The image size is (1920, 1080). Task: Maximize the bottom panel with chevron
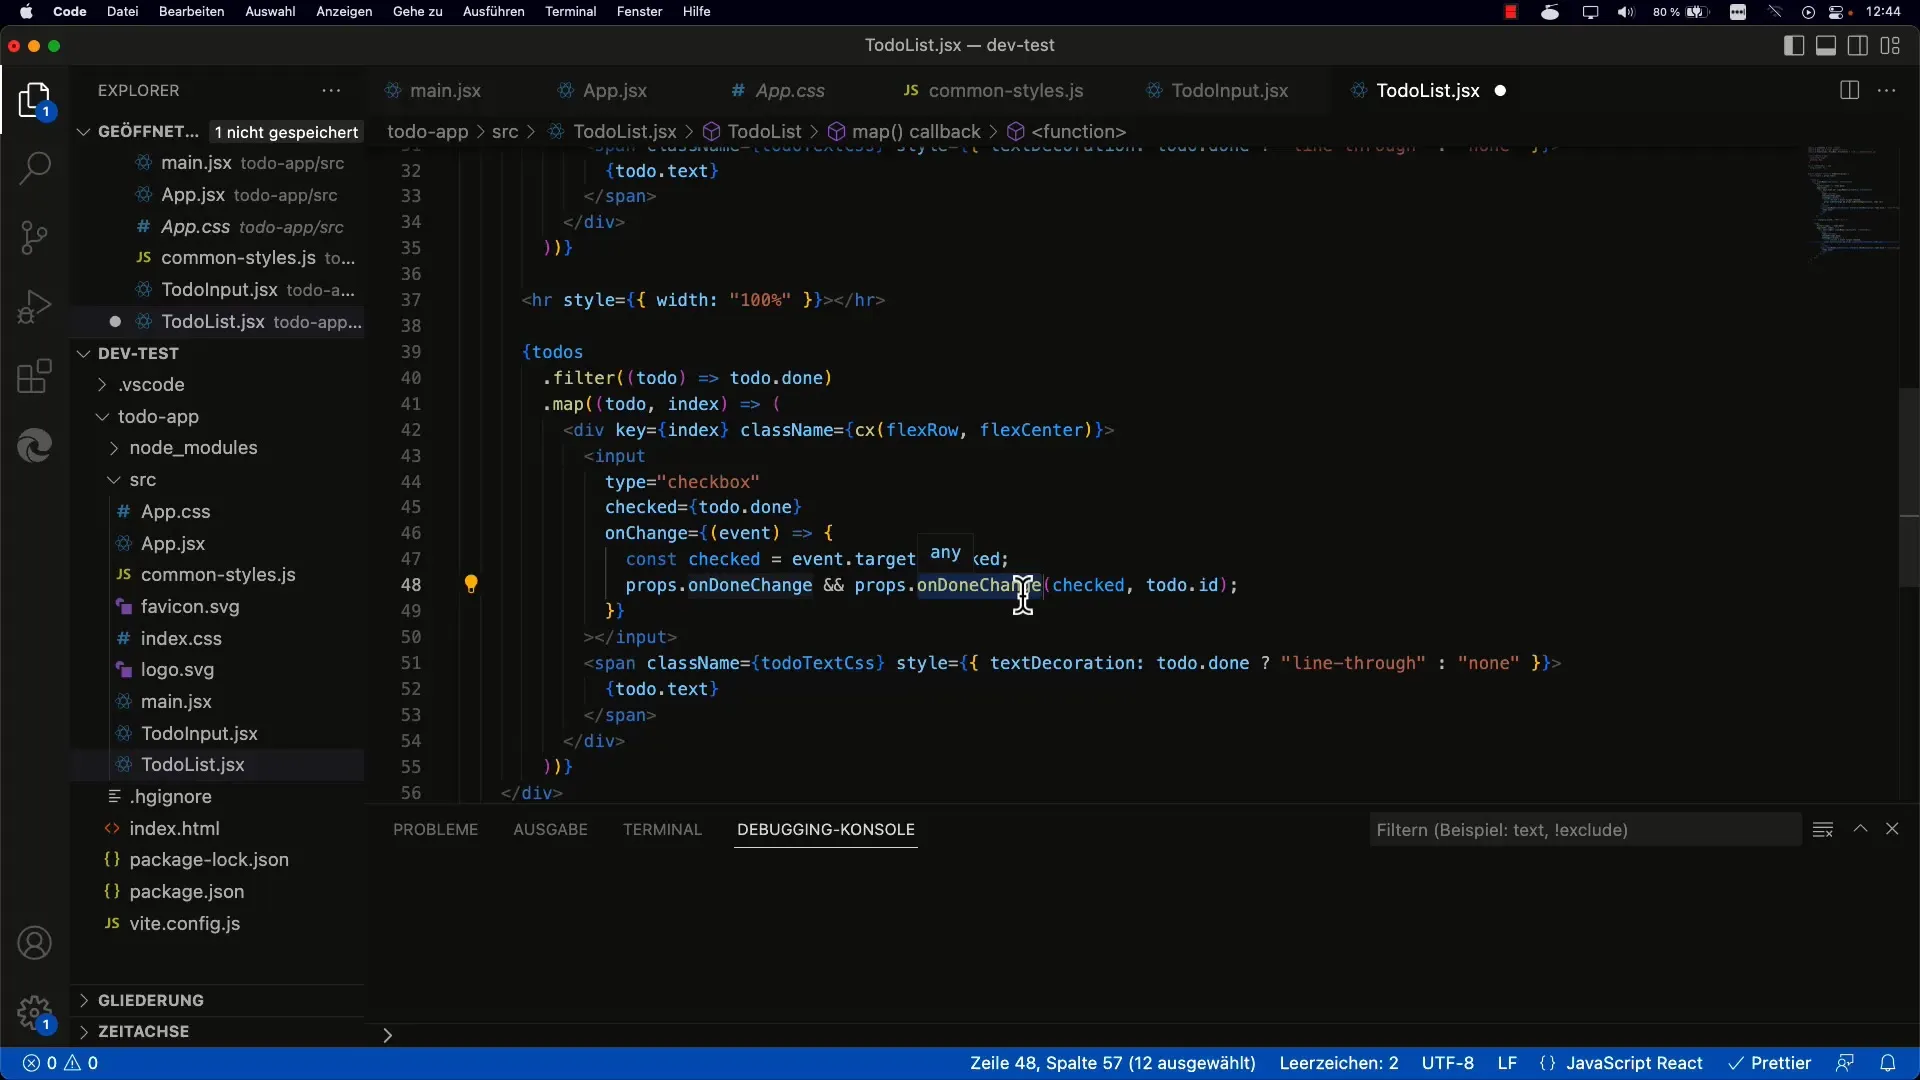point(1860,829)
